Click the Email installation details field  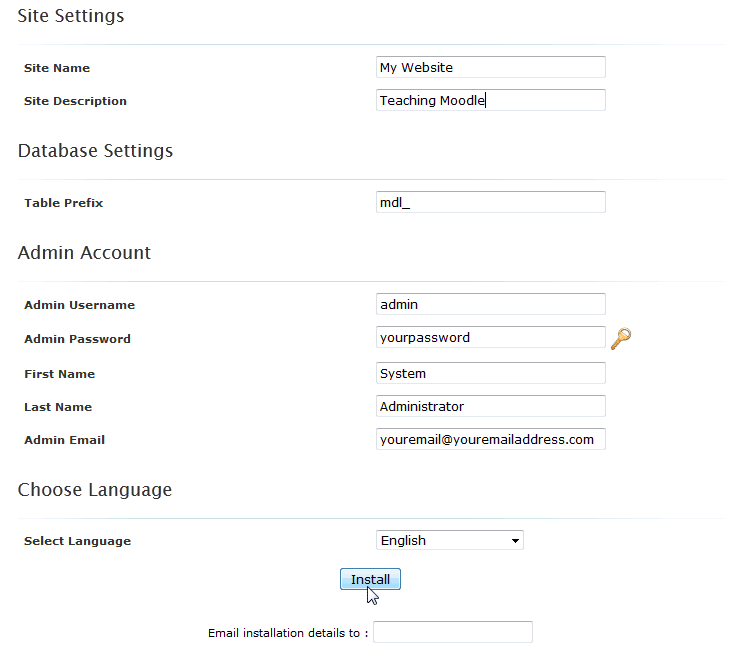click(x=452, y=632)
